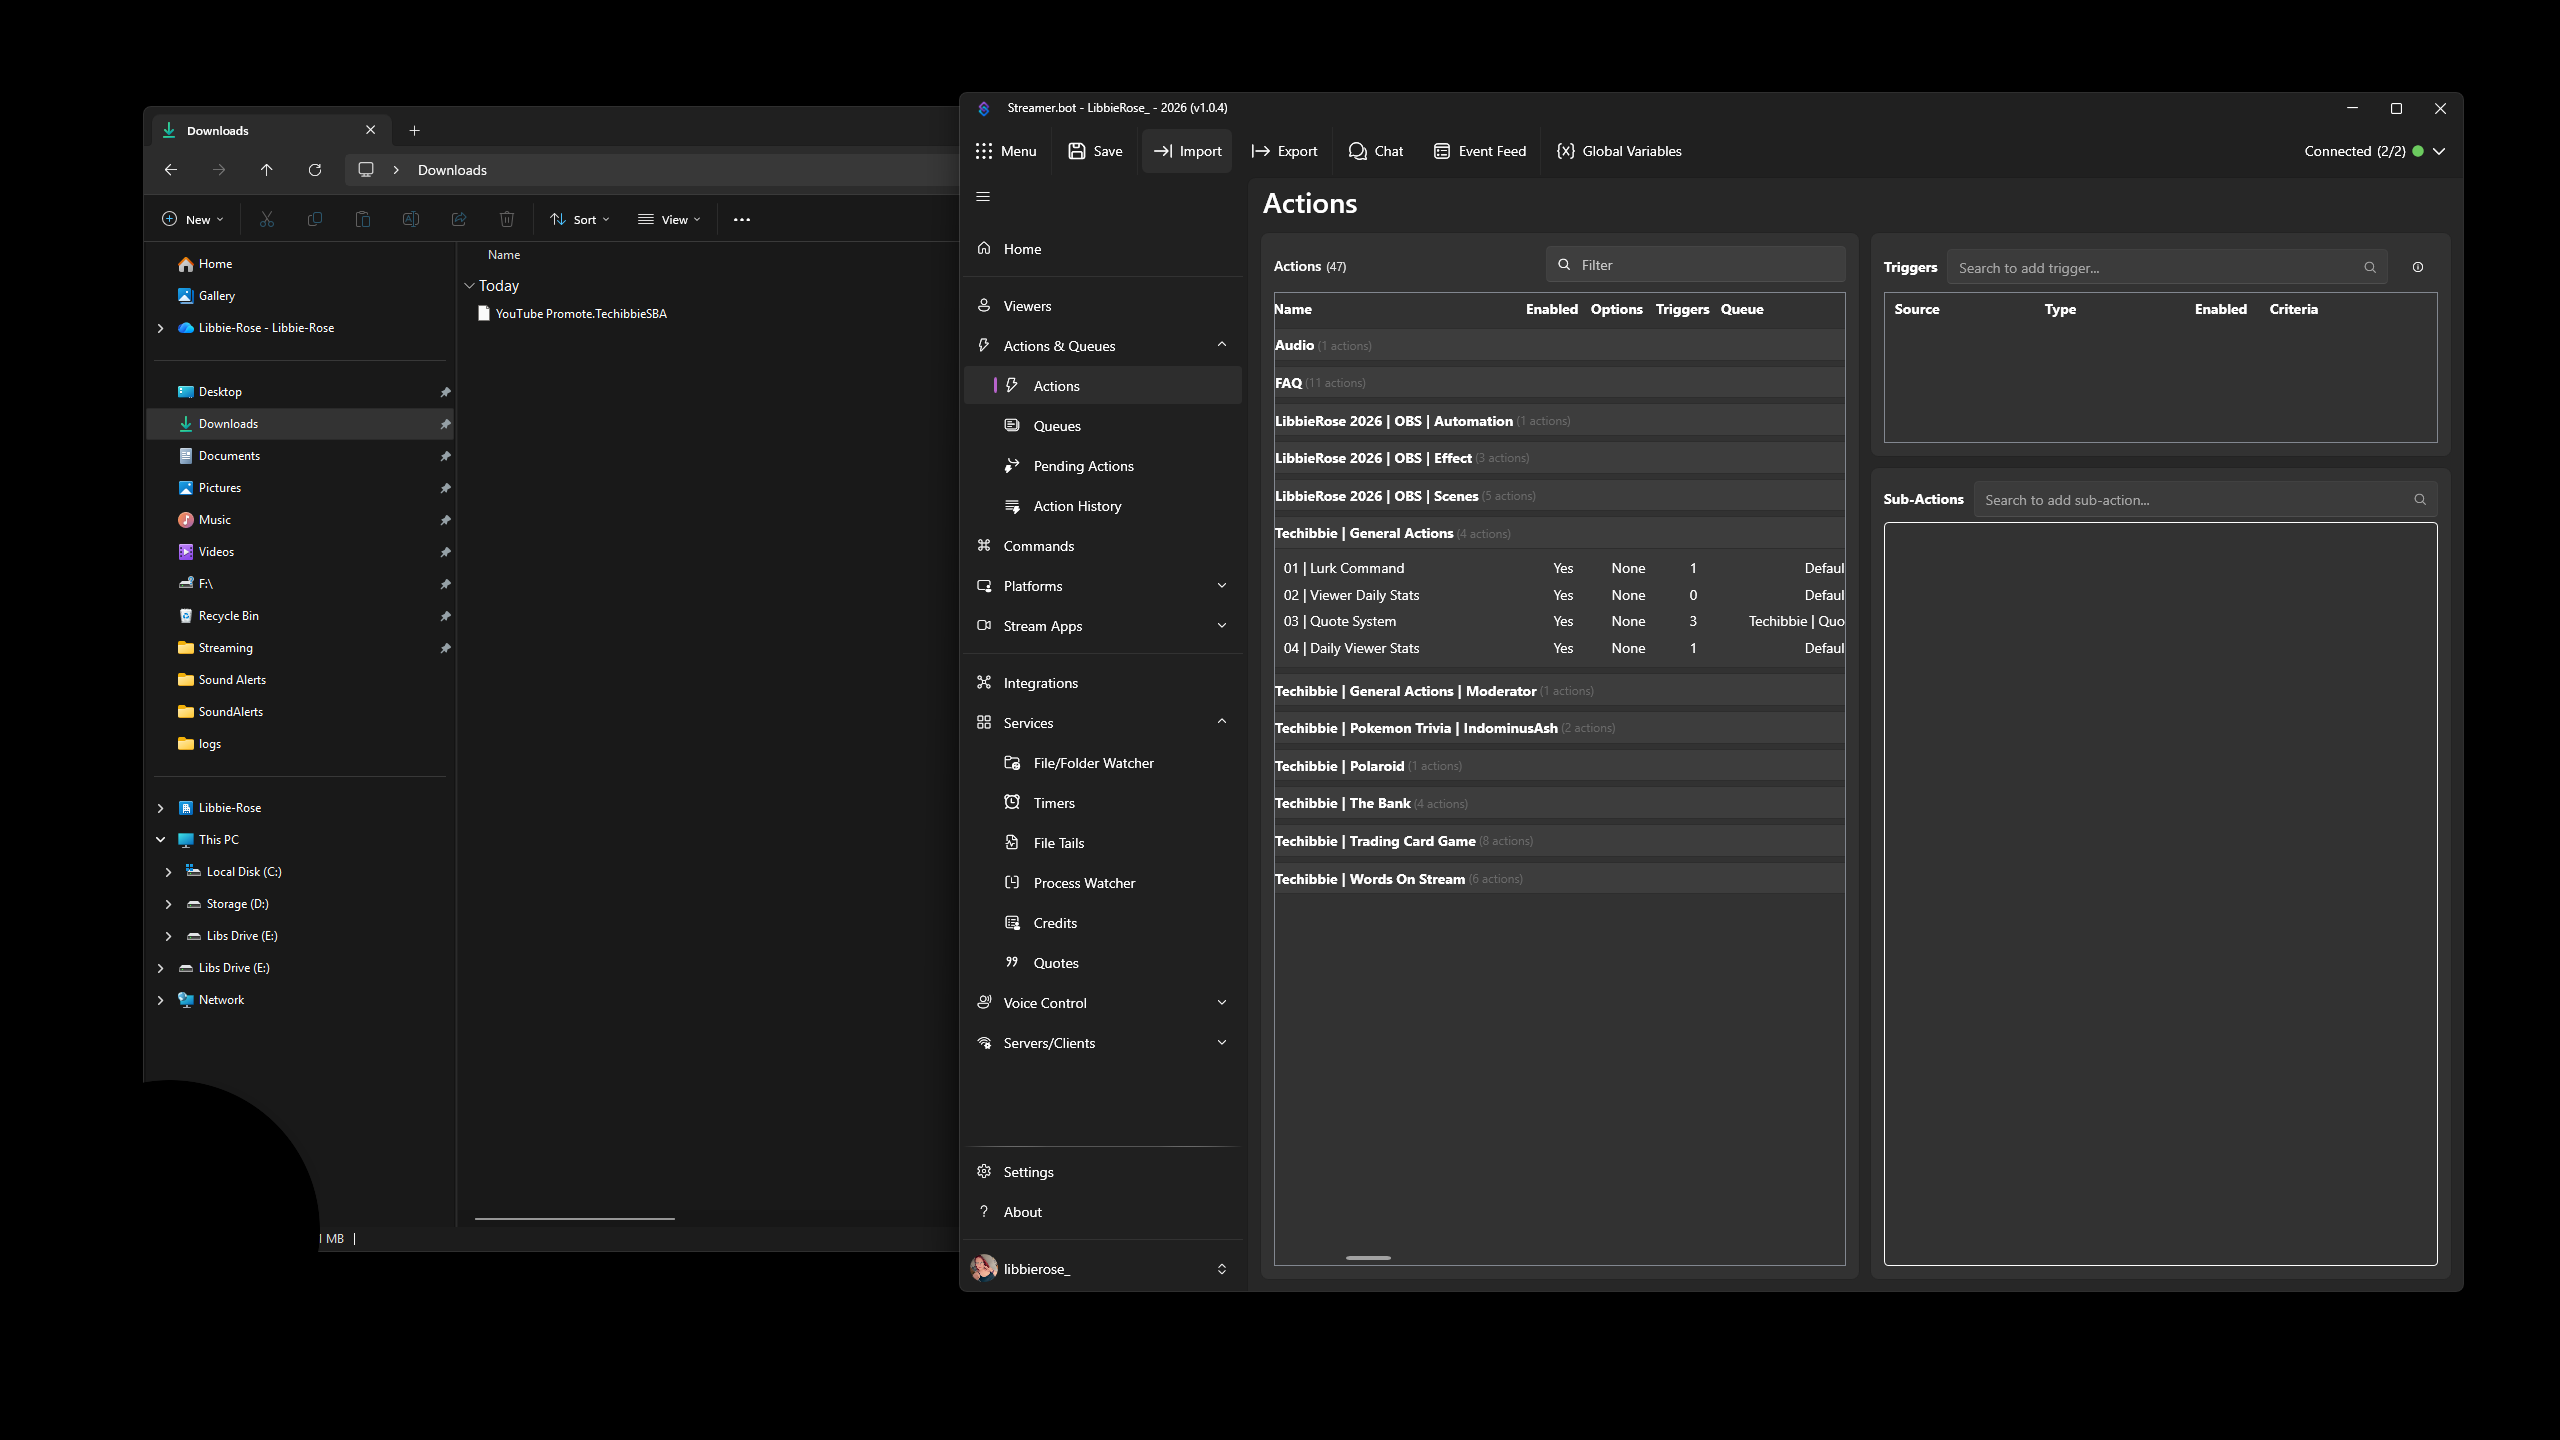This screenshot has width=2560, height=1440.
Task: Click the File Tails icon
Action: click(1012, 842)
